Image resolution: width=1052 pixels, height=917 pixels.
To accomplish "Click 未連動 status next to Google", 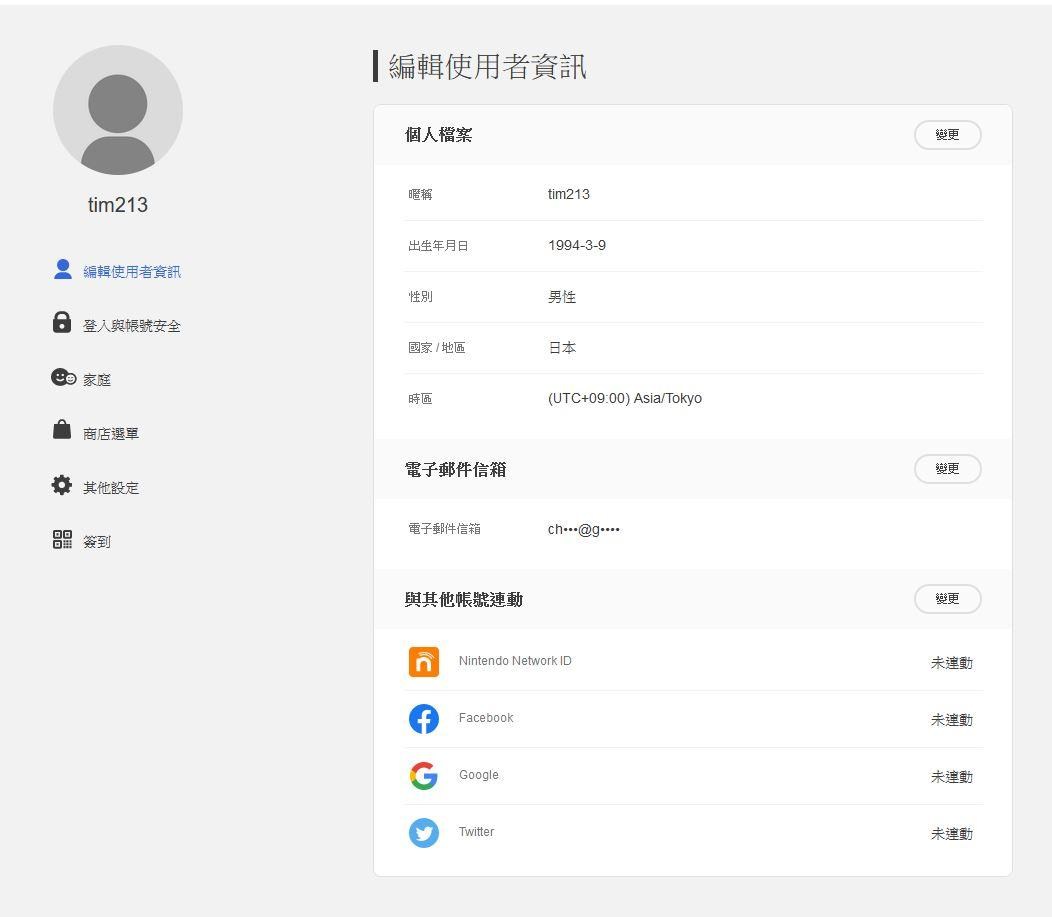I will tap(951, 777).
